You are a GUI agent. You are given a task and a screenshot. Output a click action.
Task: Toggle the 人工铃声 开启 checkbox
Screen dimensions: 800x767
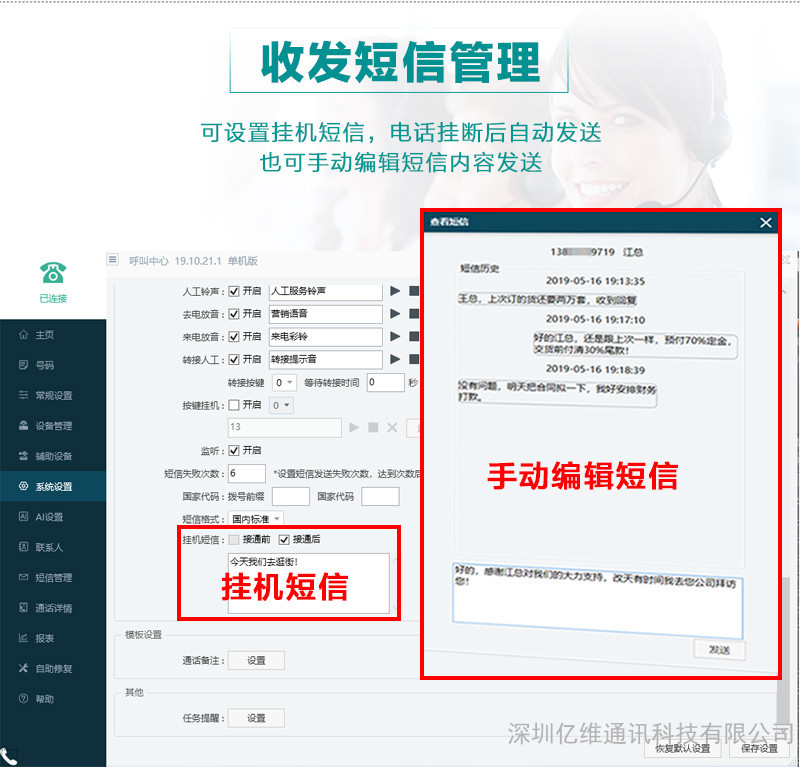(x=234, y=291)
